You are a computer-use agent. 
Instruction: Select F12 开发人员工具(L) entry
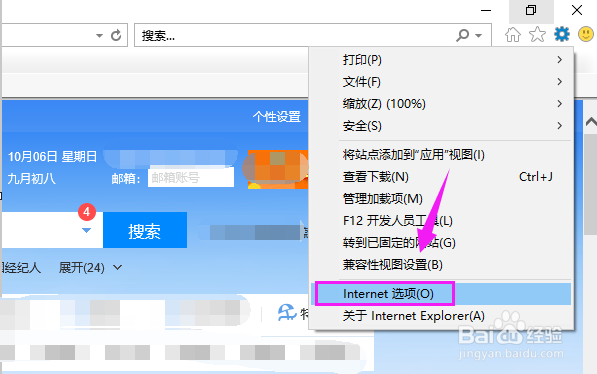(x=442, y=221)
